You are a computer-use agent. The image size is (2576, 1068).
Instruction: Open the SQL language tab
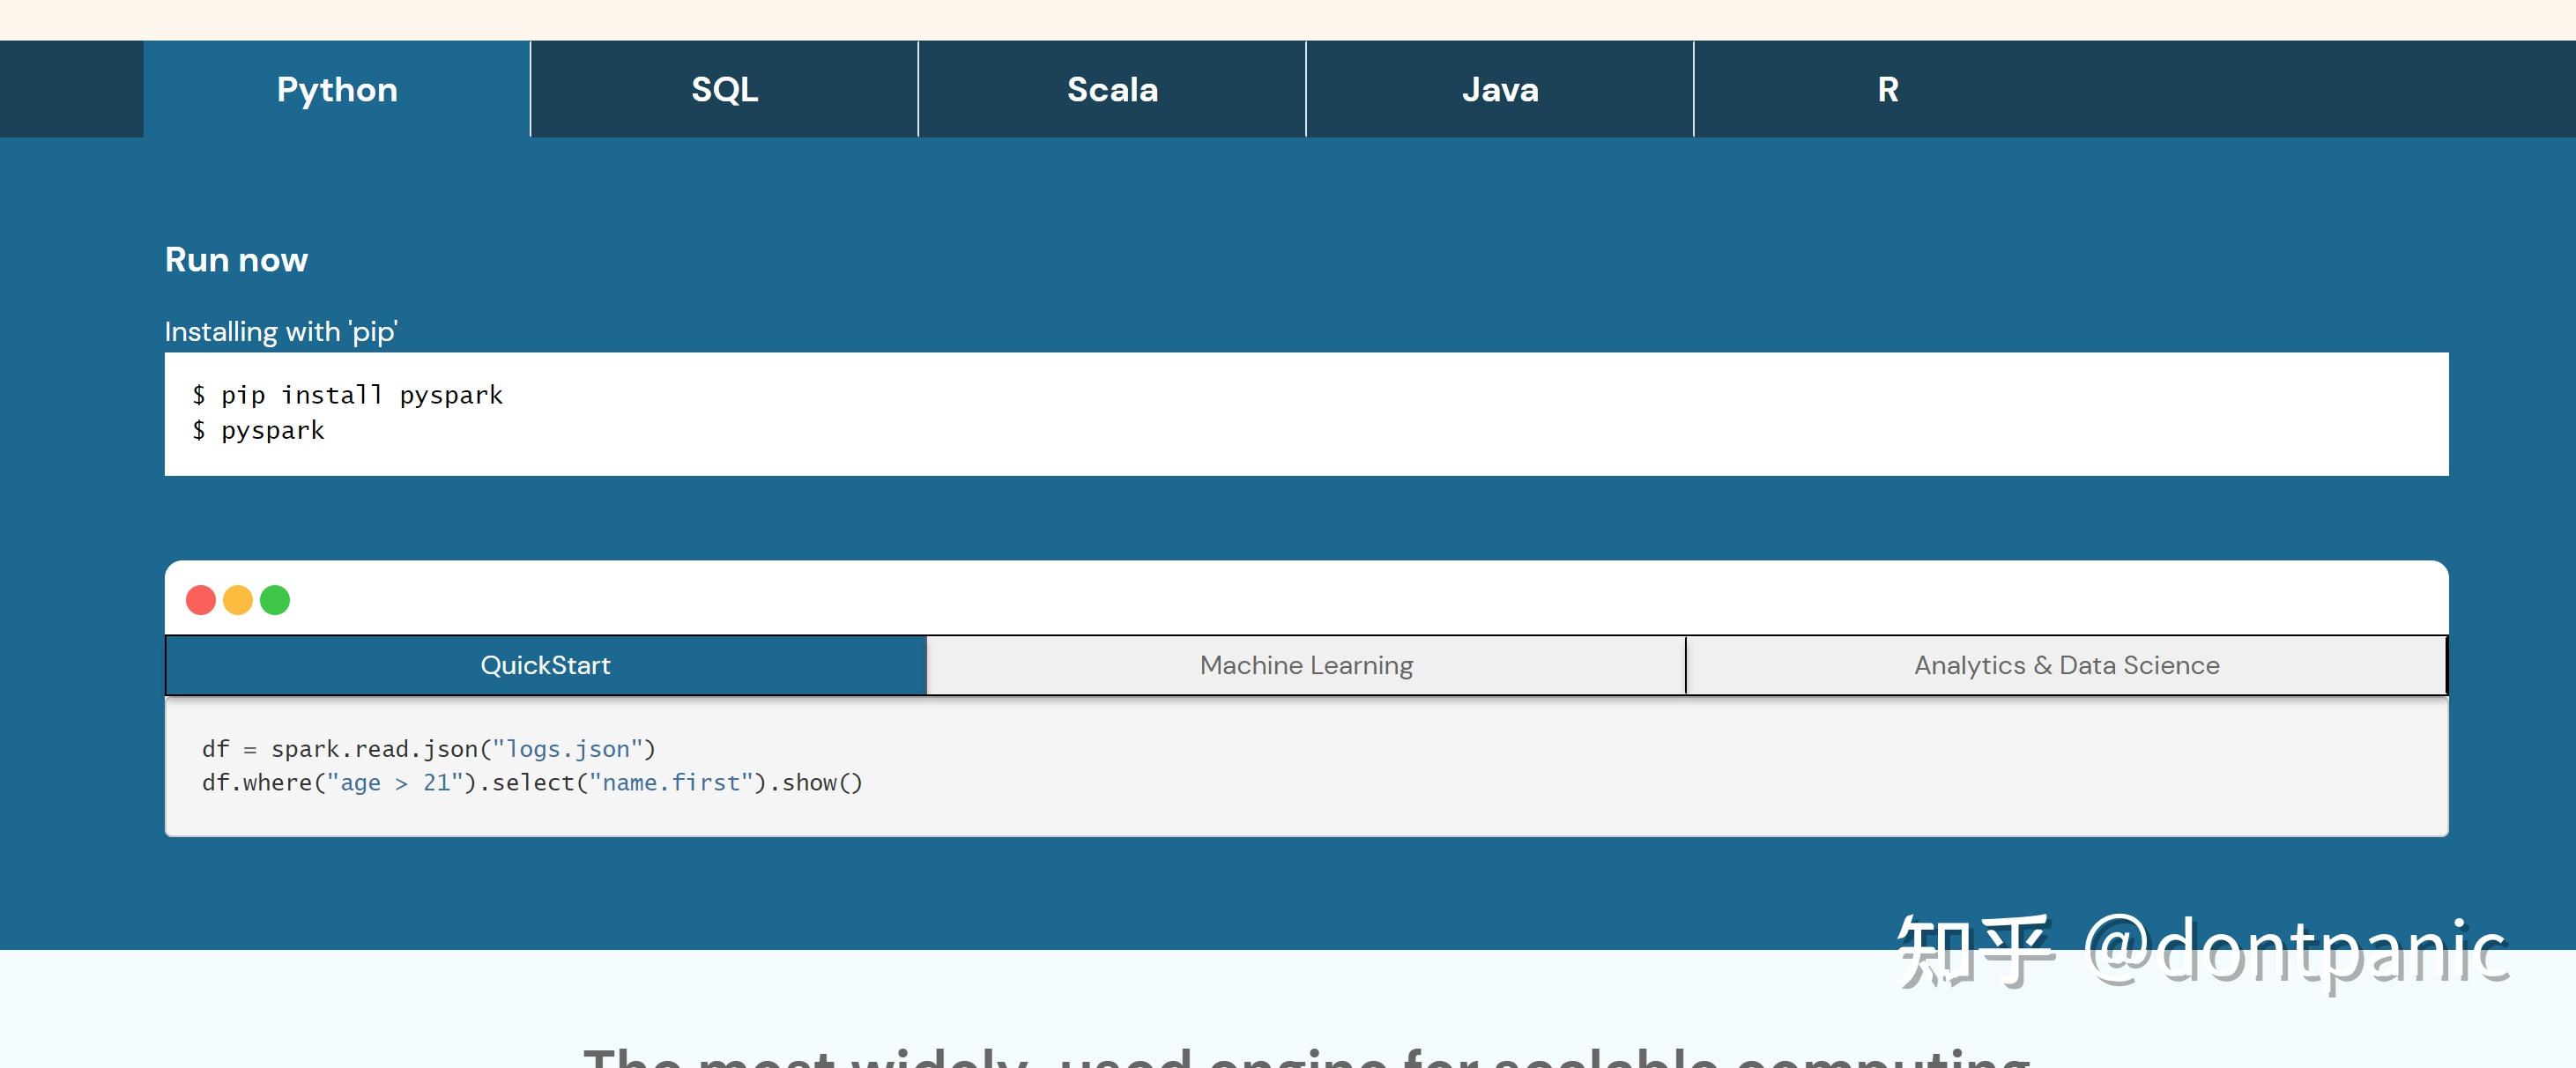724,90
